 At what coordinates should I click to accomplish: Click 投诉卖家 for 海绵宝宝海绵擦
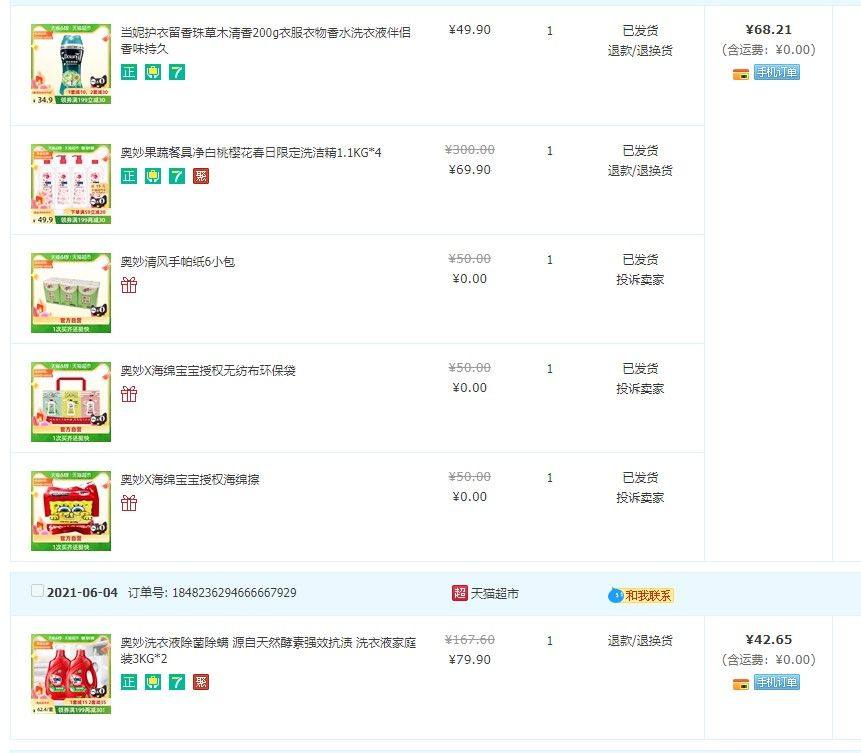640,498
